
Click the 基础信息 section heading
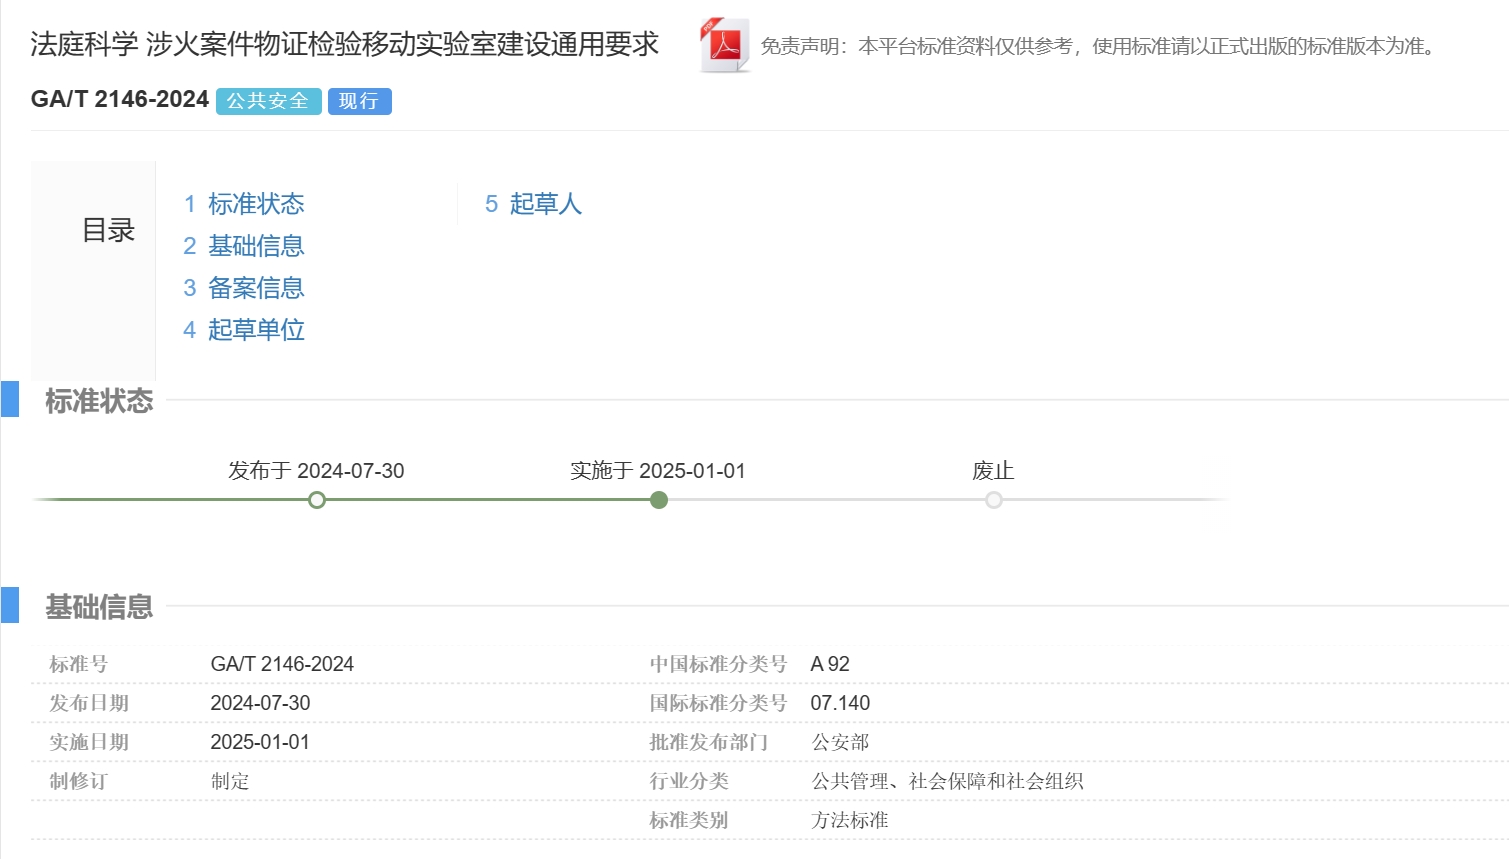[99, 607]
